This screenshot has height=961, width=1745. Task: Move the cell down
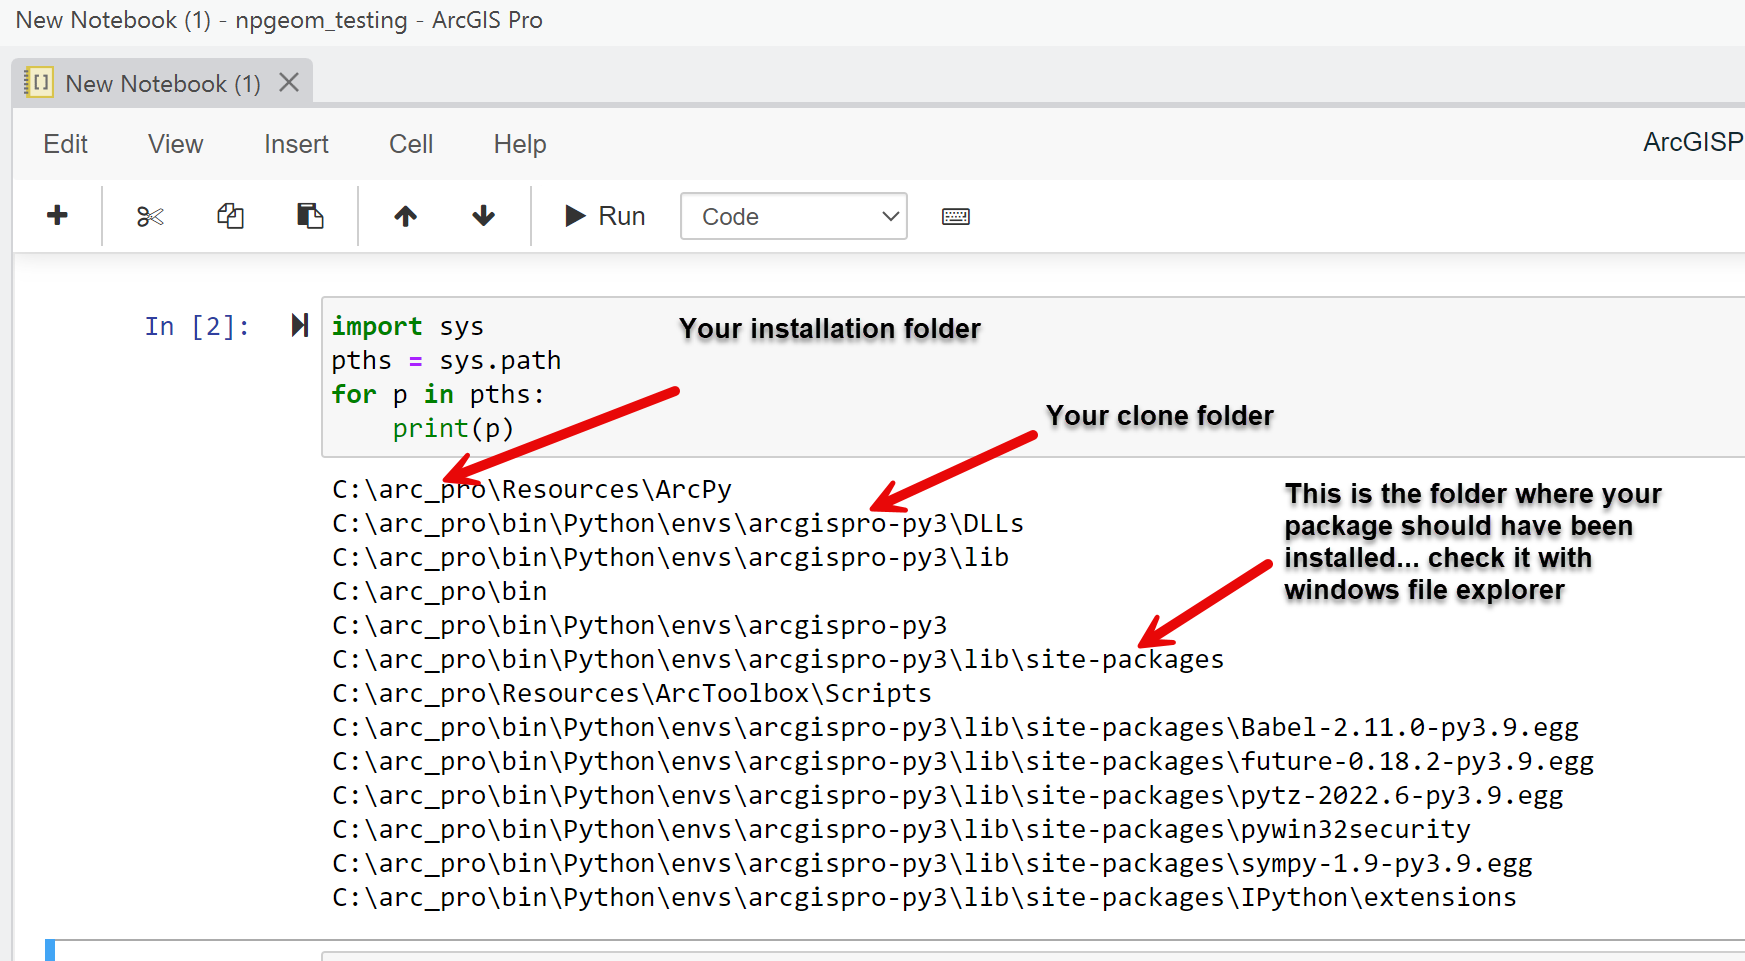coord(482,215)
